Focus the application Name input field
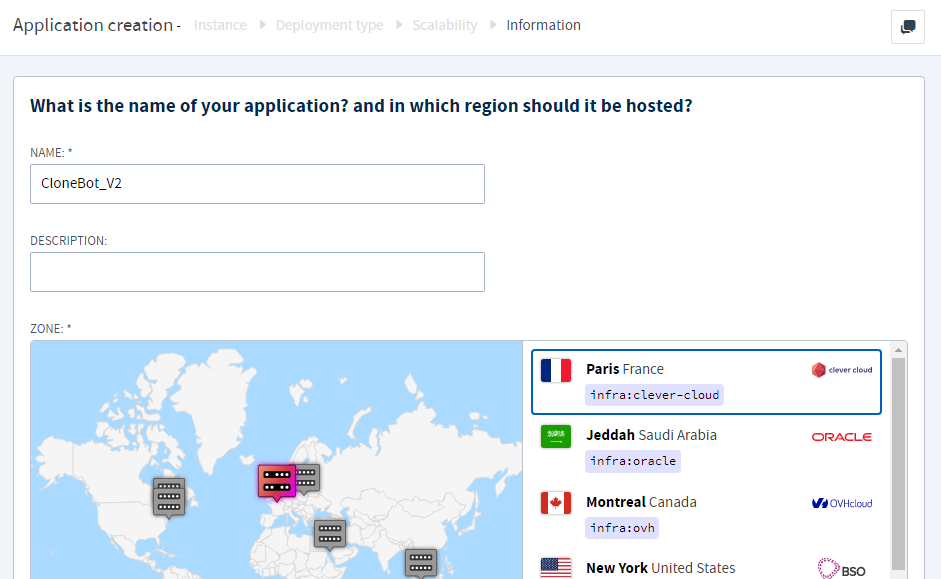This screenshot has width=941, height=579. 257,184
